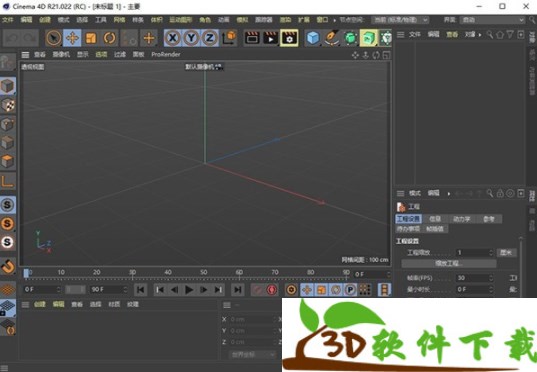Click the orange plus axis tool icon
This screenshot has height=372, width=537.
tap(149, 38)
